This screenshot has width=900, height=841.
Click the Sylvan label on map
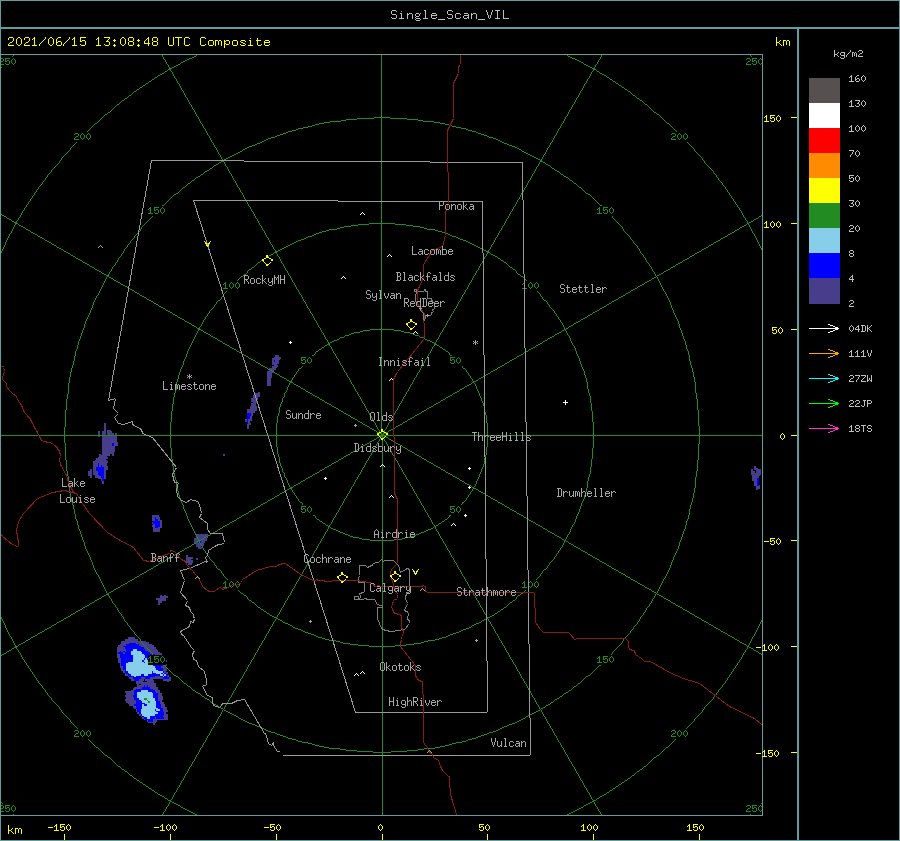[x=383, y=295]
